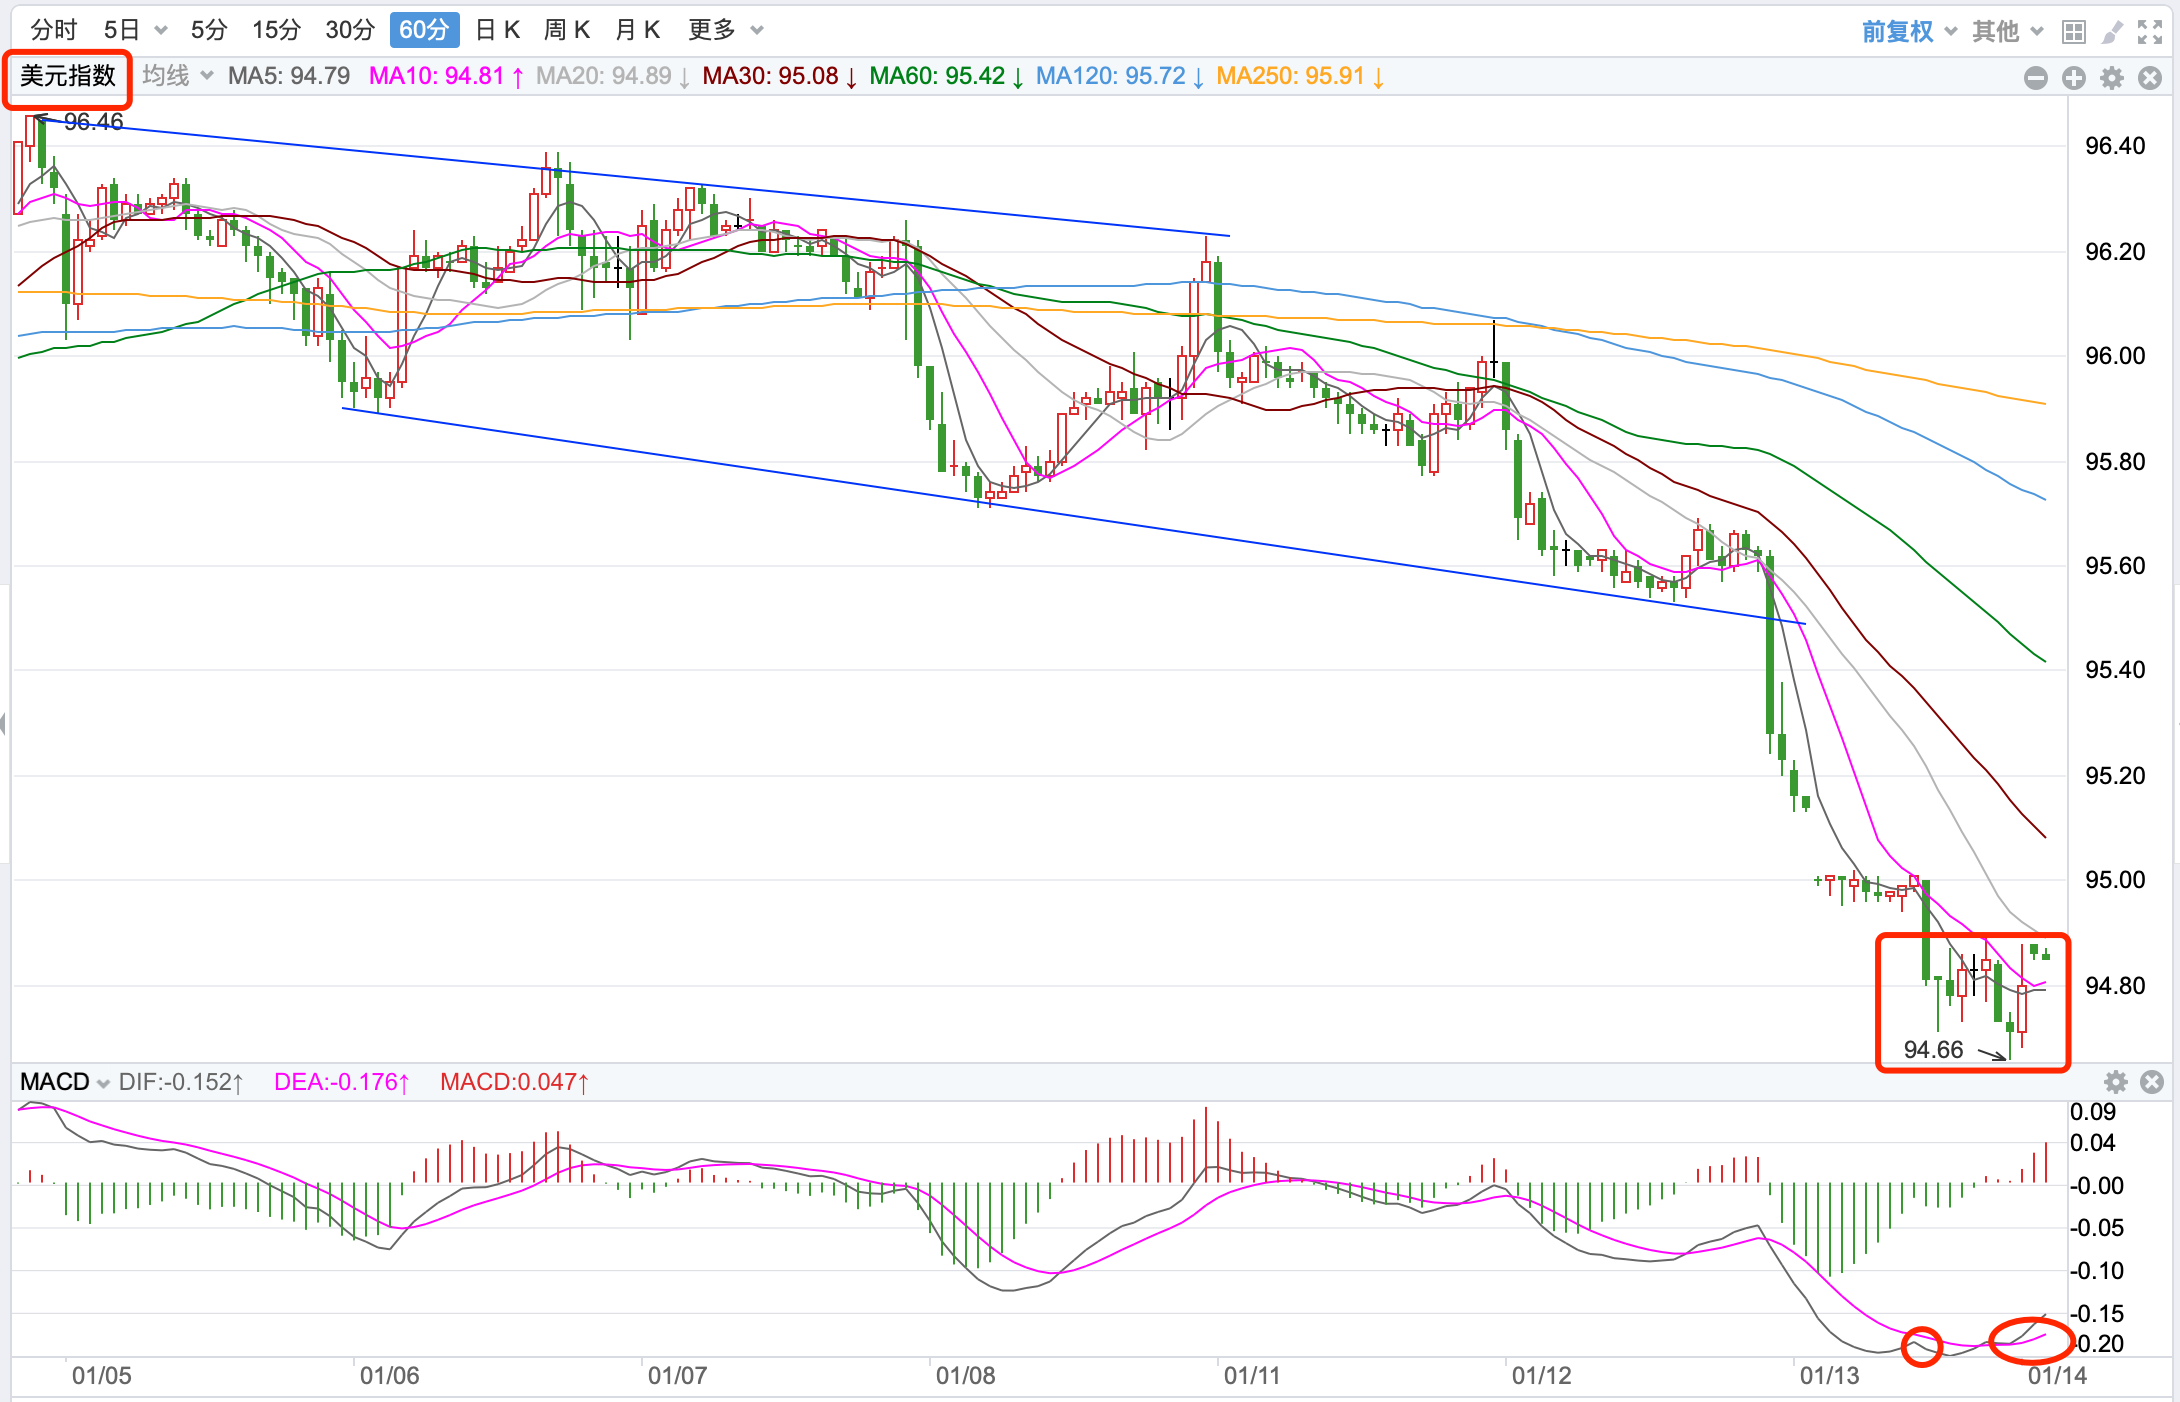Select the drawing brush tool

2112,32
